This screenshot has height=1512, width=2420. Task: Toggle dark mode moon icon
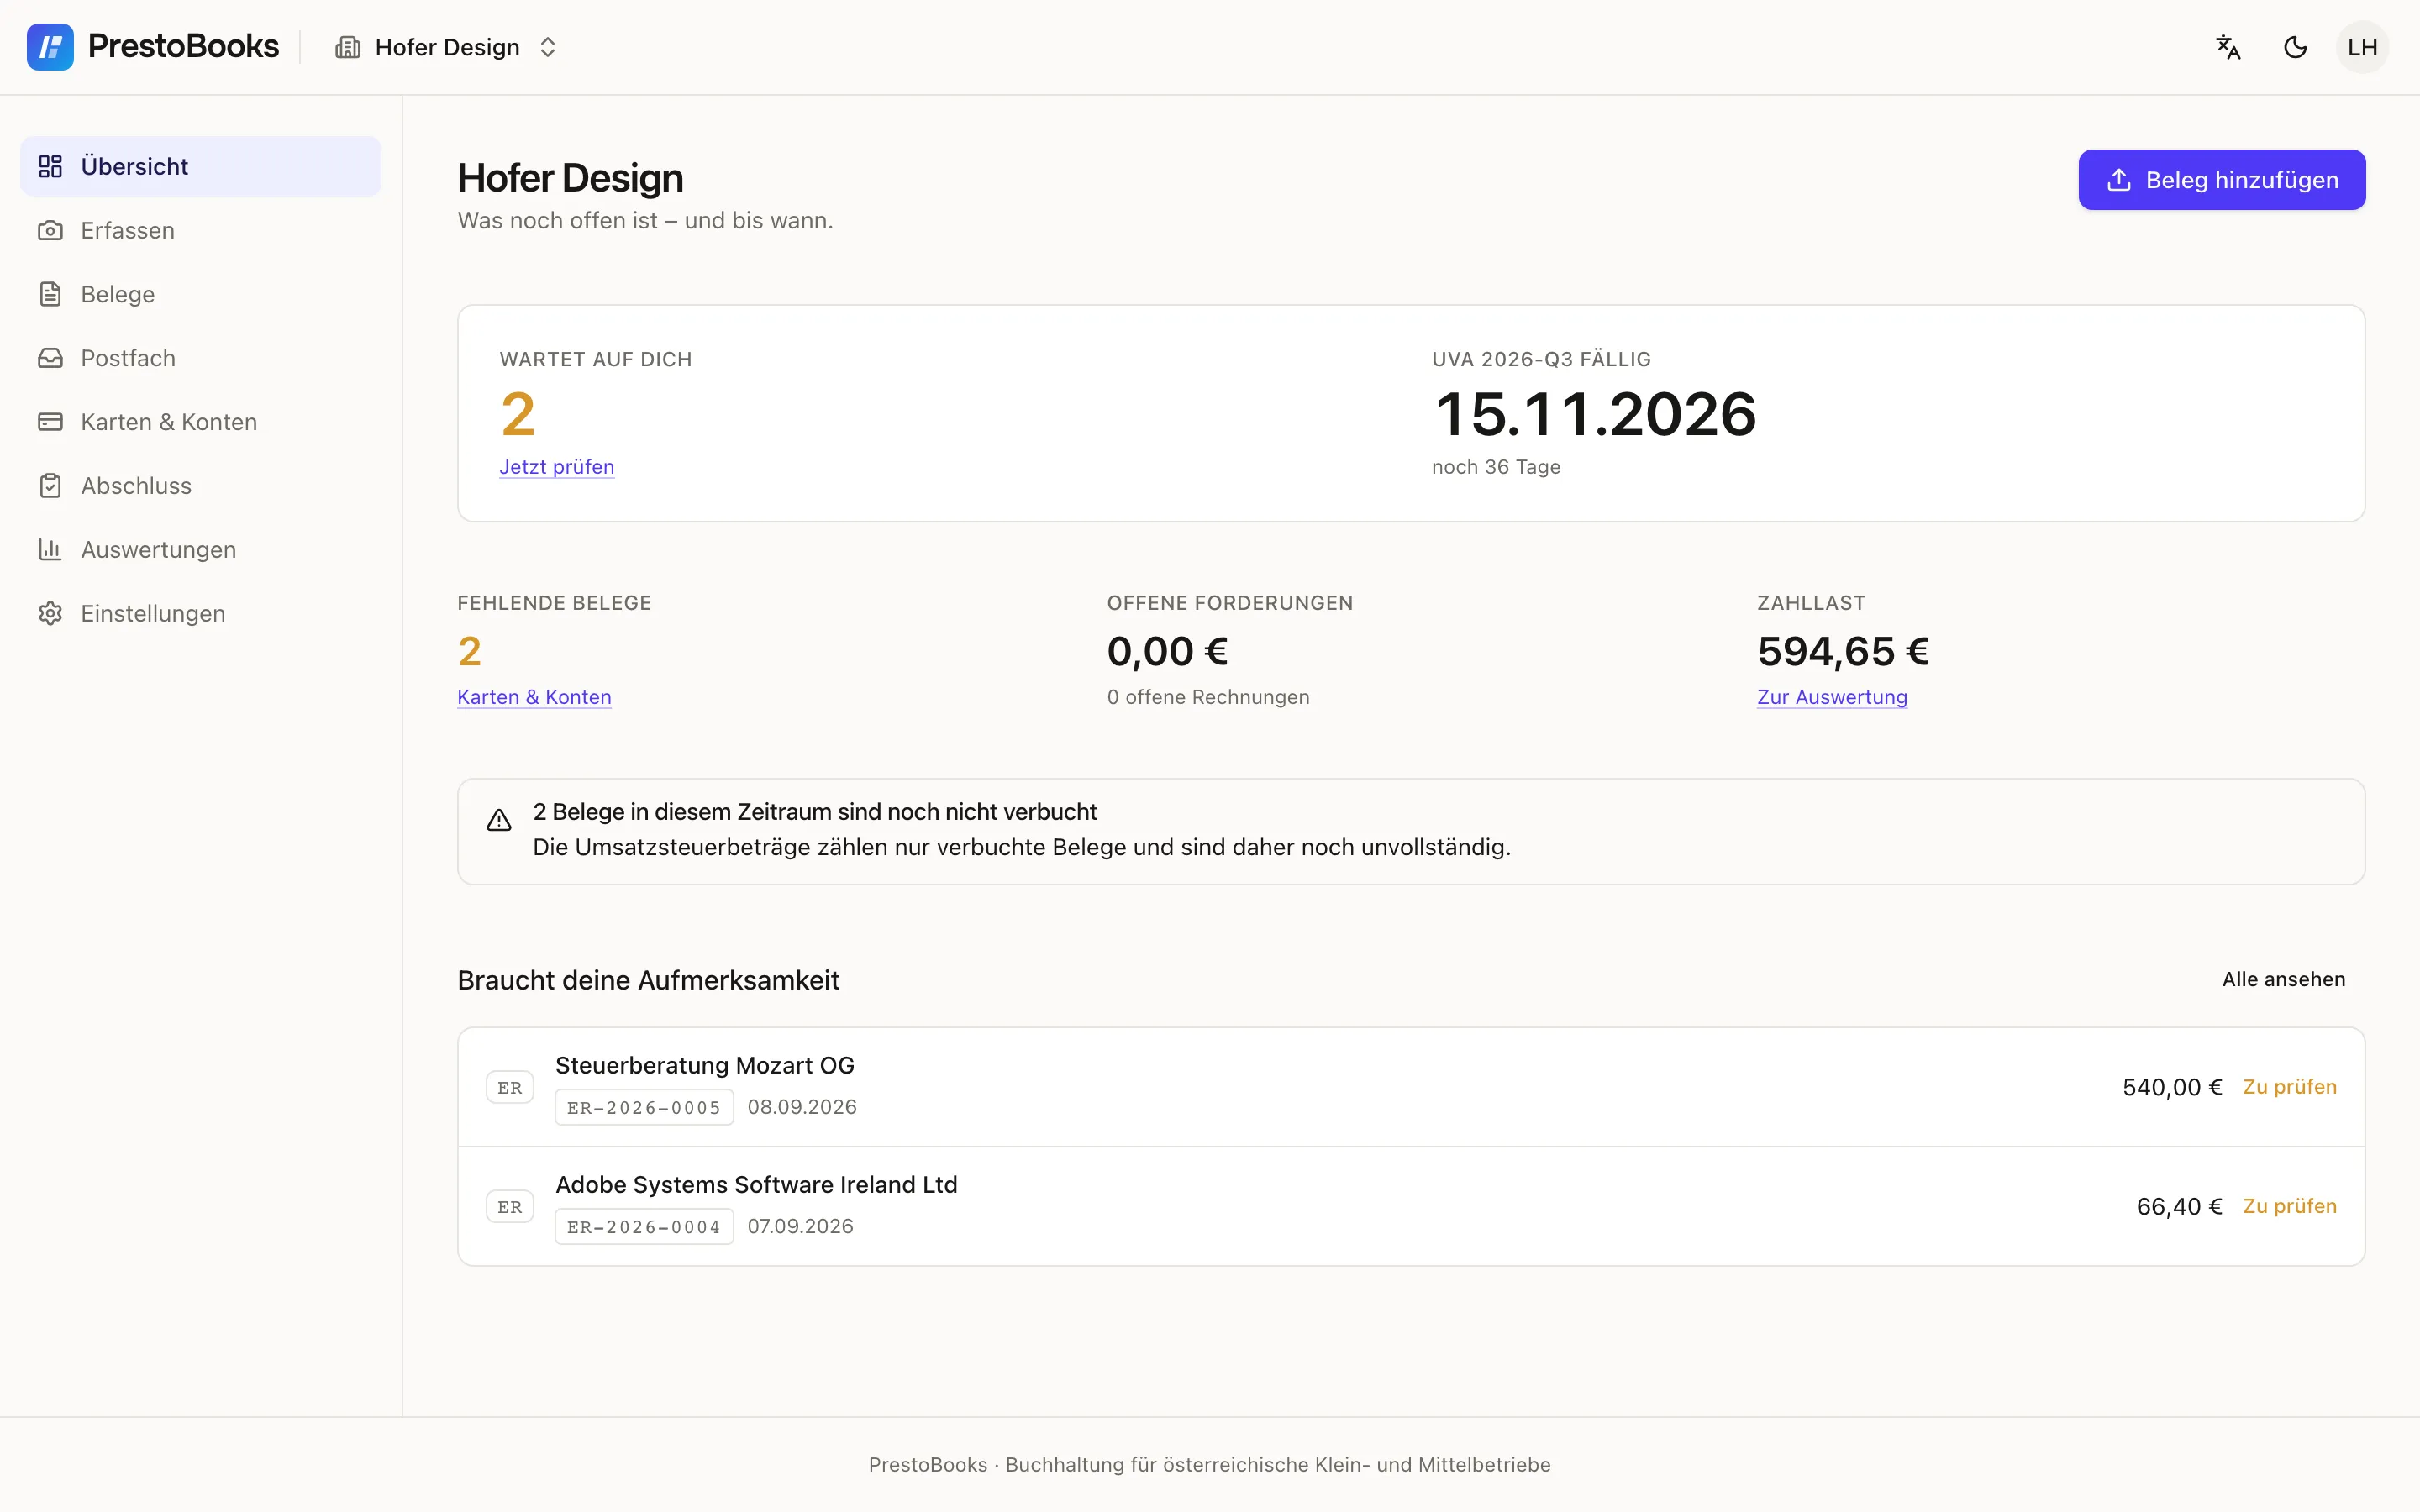(2295, 47)
